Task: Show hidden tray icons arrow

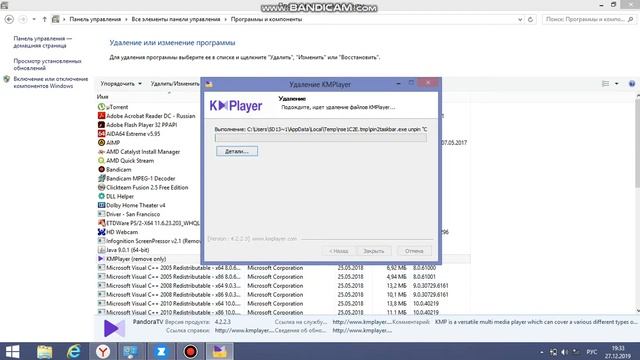Action: 542,352
